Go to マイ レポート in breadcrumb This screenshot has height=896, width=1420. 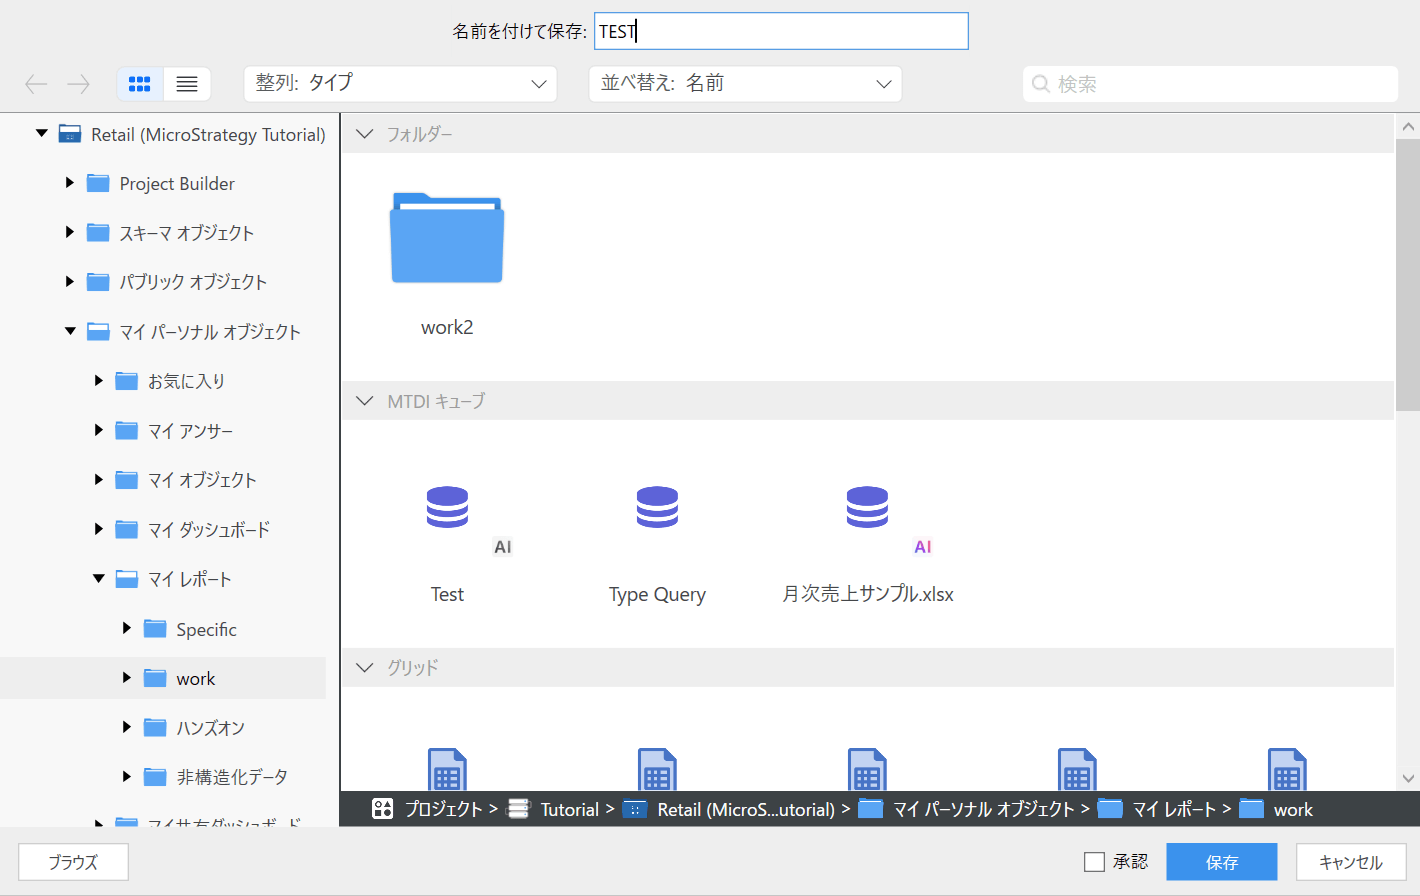pos(1173,809)
